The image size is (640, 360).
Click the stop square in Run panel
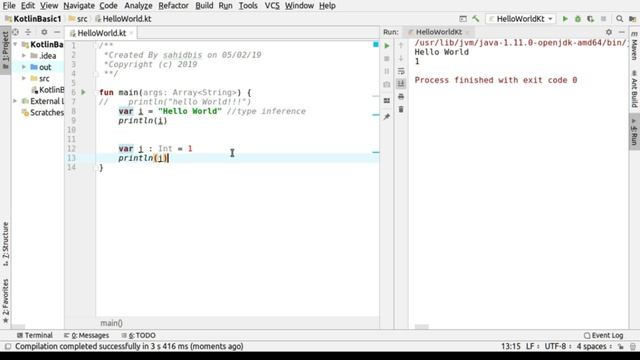(387, 59)
